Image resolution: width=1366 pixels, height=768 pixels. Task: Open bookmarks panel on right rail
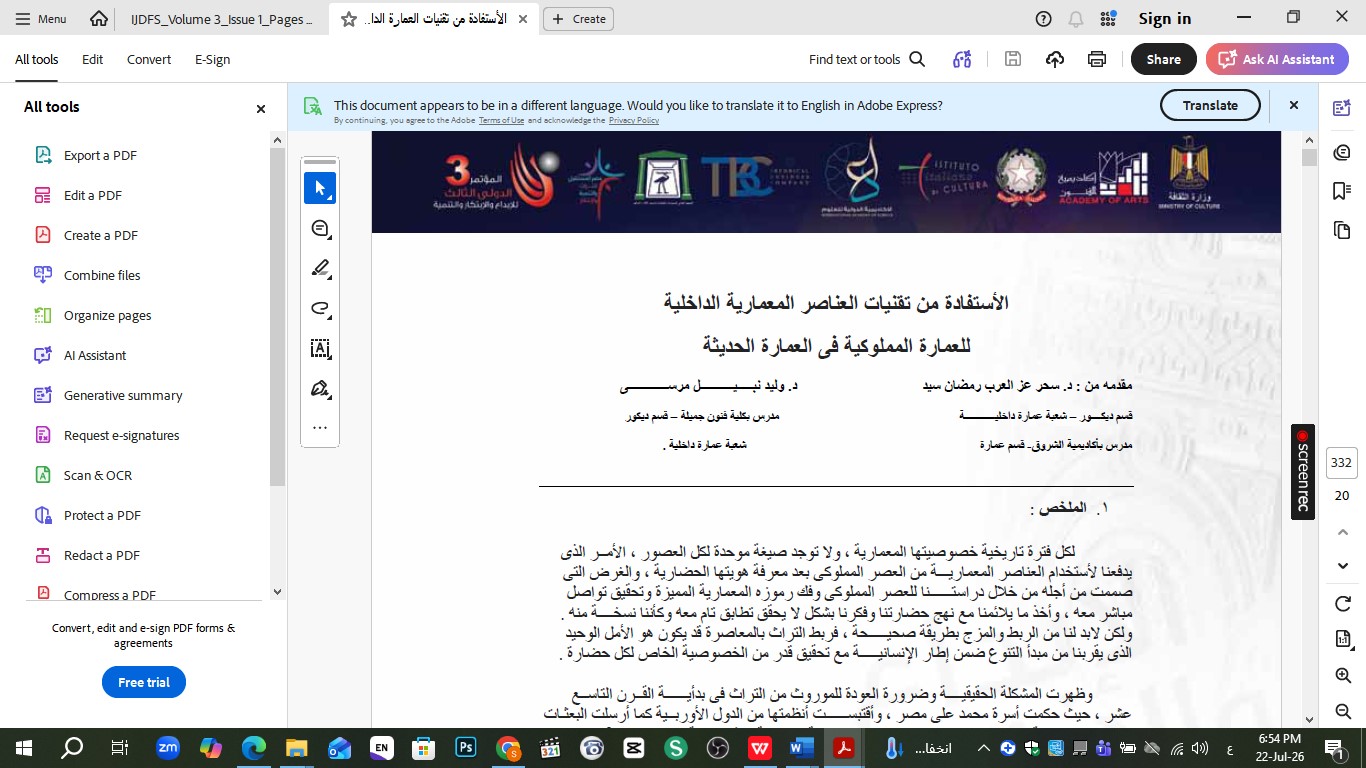(1342, 191)
